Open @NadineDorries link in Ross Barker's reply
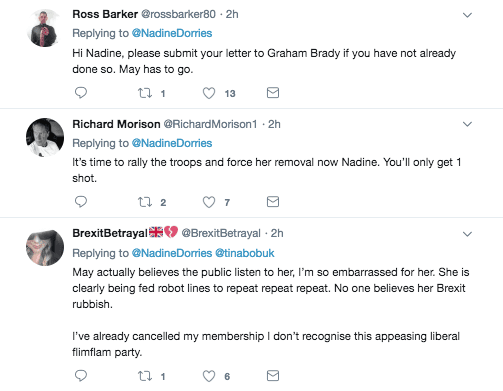This screenshot has width=503, height=391. pyautogui.click(x=172, y=33)
